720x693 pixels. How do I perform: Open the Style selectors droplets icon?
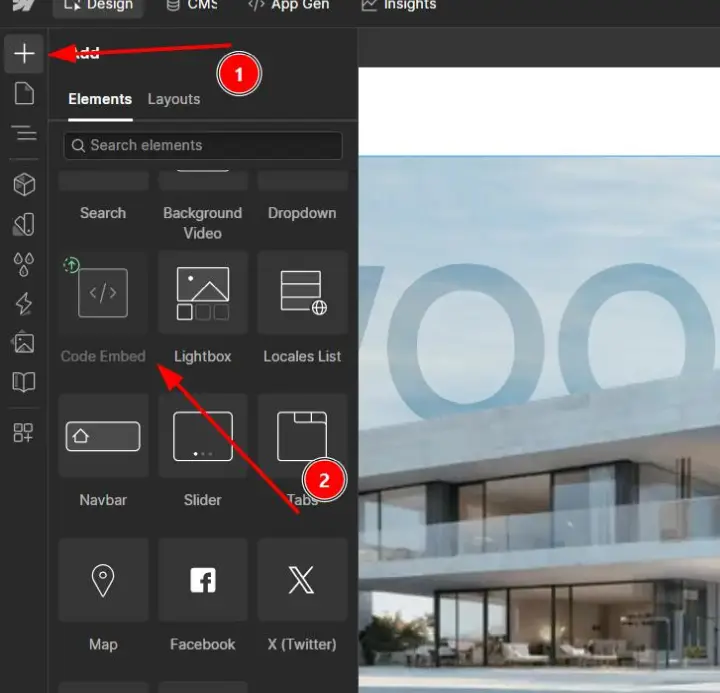click(24, 264)
